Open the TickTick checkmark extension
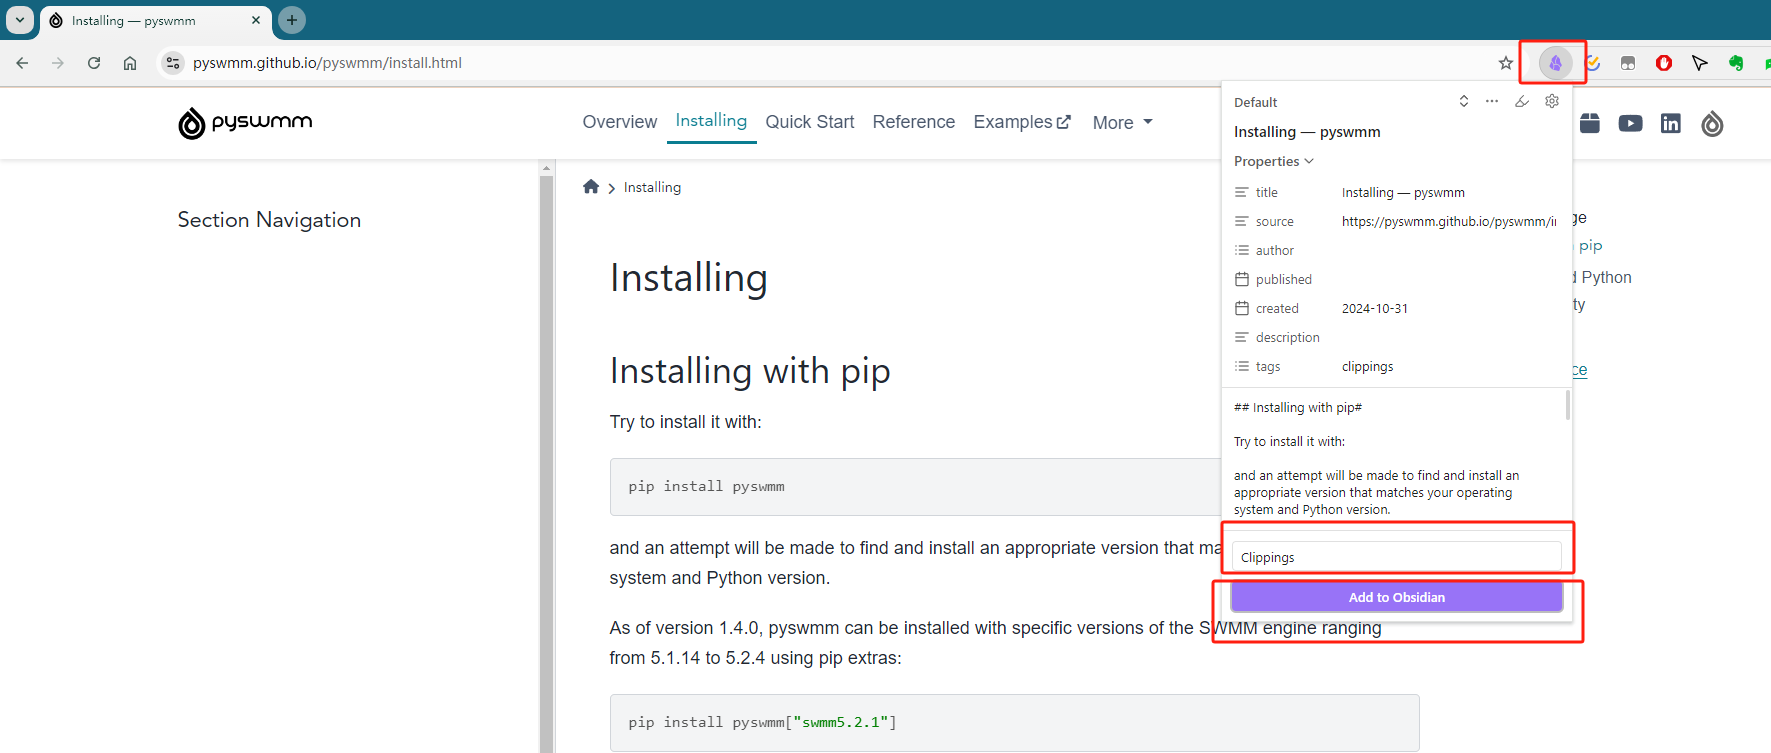Screen dimensions: 1771x753 point(1593,63)
